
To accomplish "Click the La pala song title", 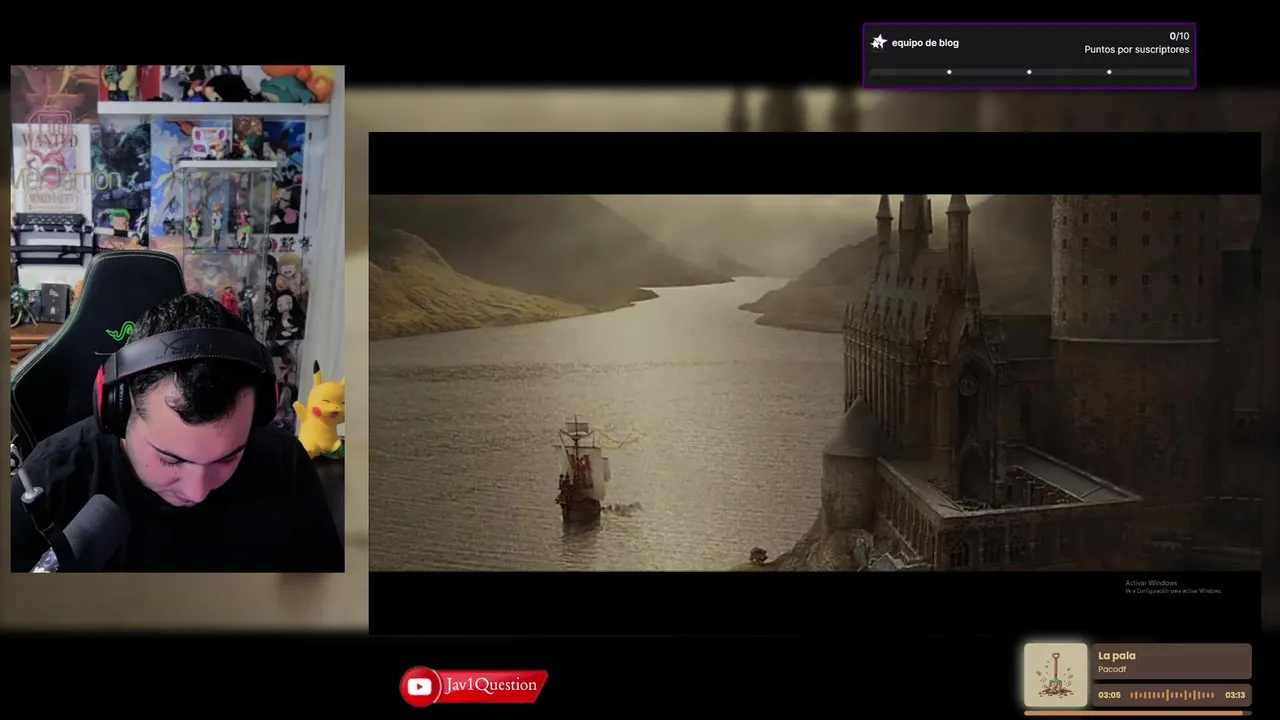I will click(1116, 656).
